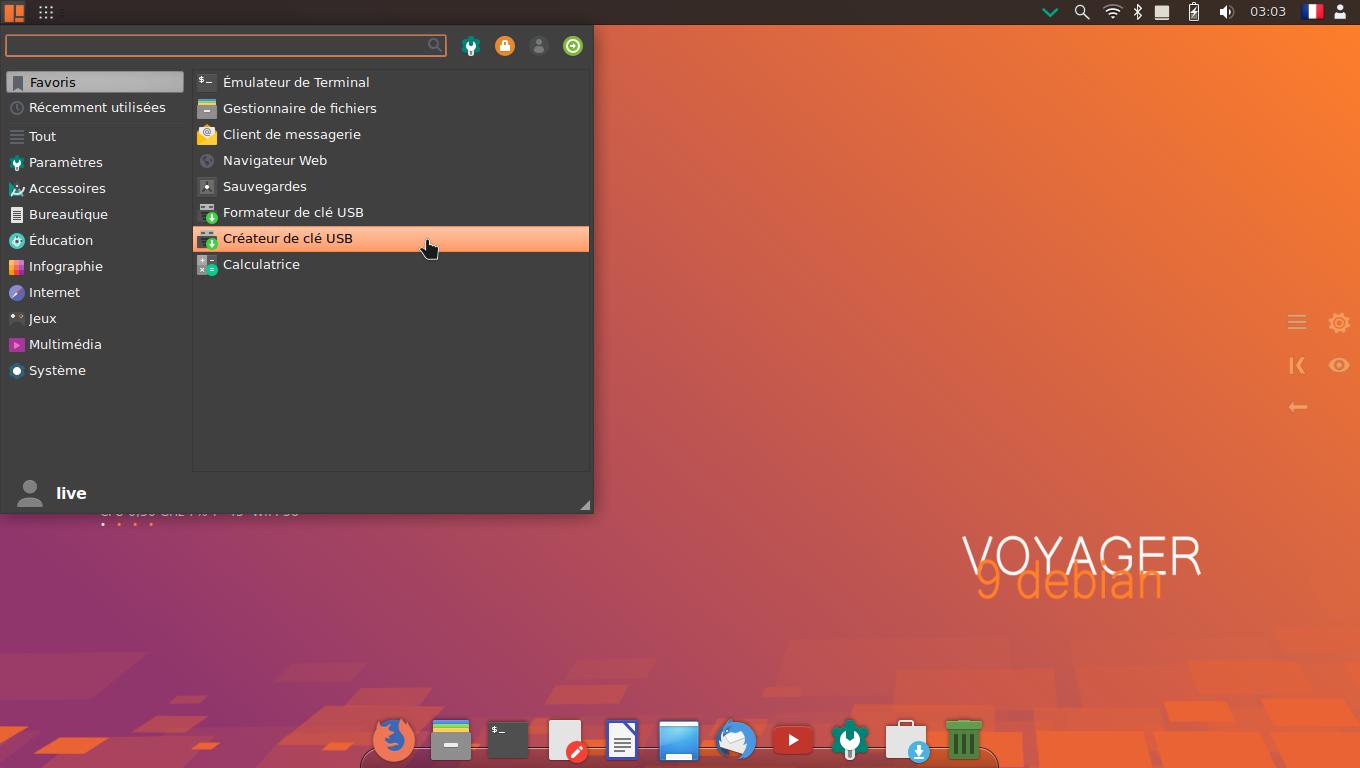Click the volume speaker icon
1360x768 pixels.
pyautogui.click(x=1226, y=12)
